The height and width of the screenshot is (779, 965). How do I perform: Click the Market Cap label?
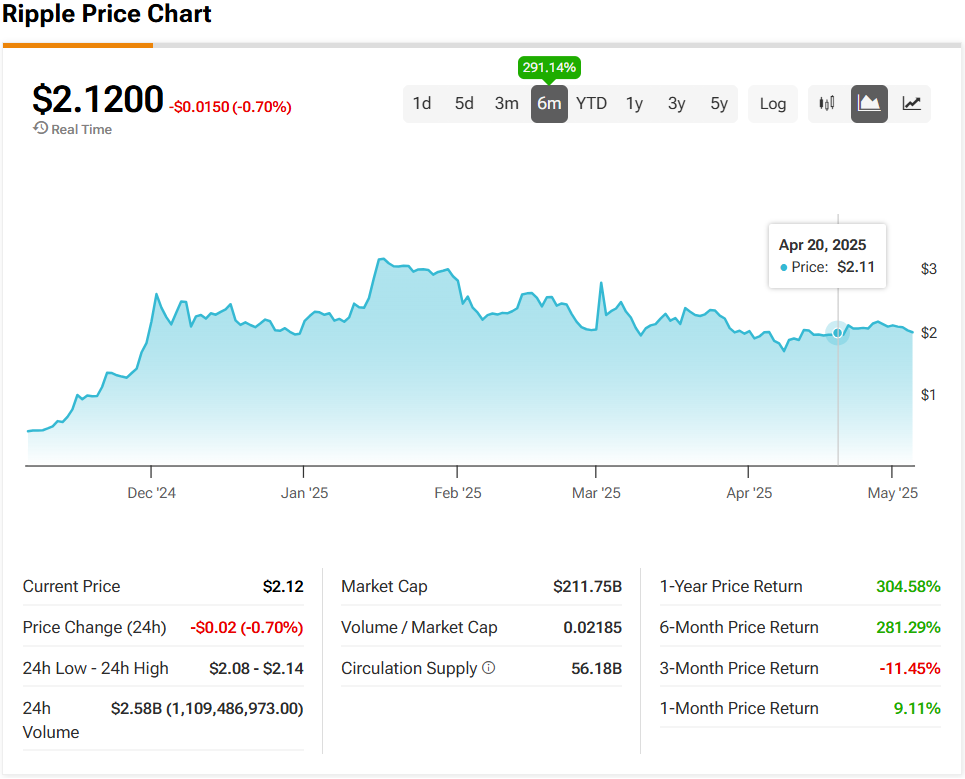point(384,586)
